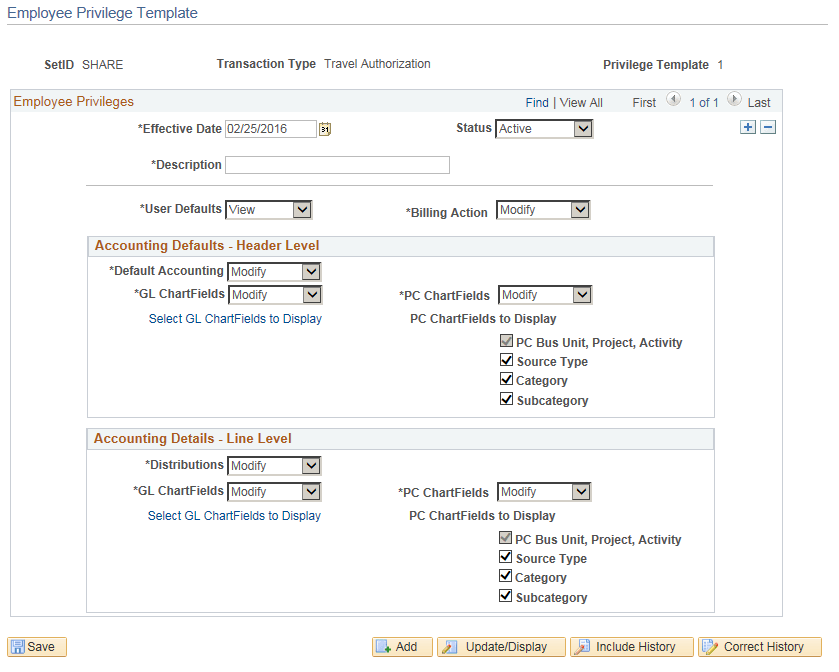Open the Distributions dropdown at Line Level
This screenshot has width=839, height=672.
(x=310, y=465)
